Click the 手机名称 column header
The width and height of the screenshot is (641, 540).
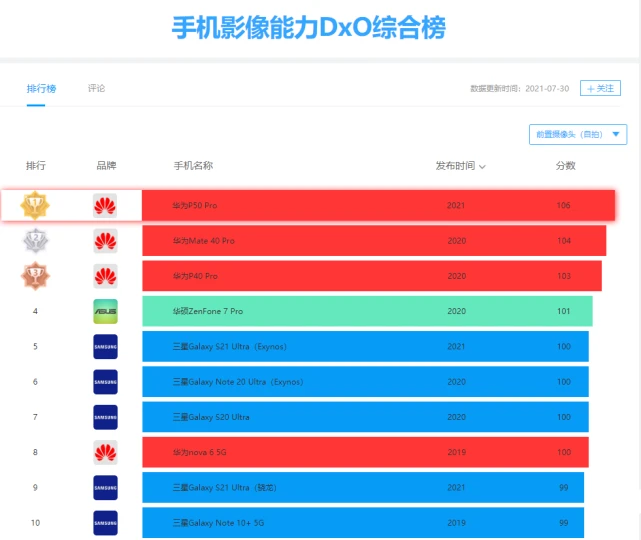[193, 166]
